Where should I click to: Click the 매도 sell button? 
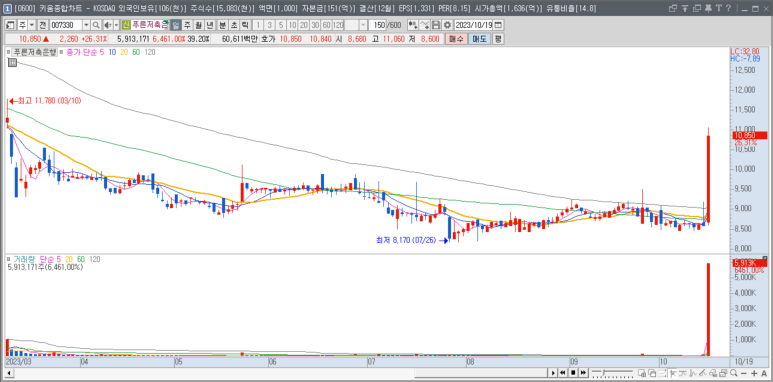[480, 39]
